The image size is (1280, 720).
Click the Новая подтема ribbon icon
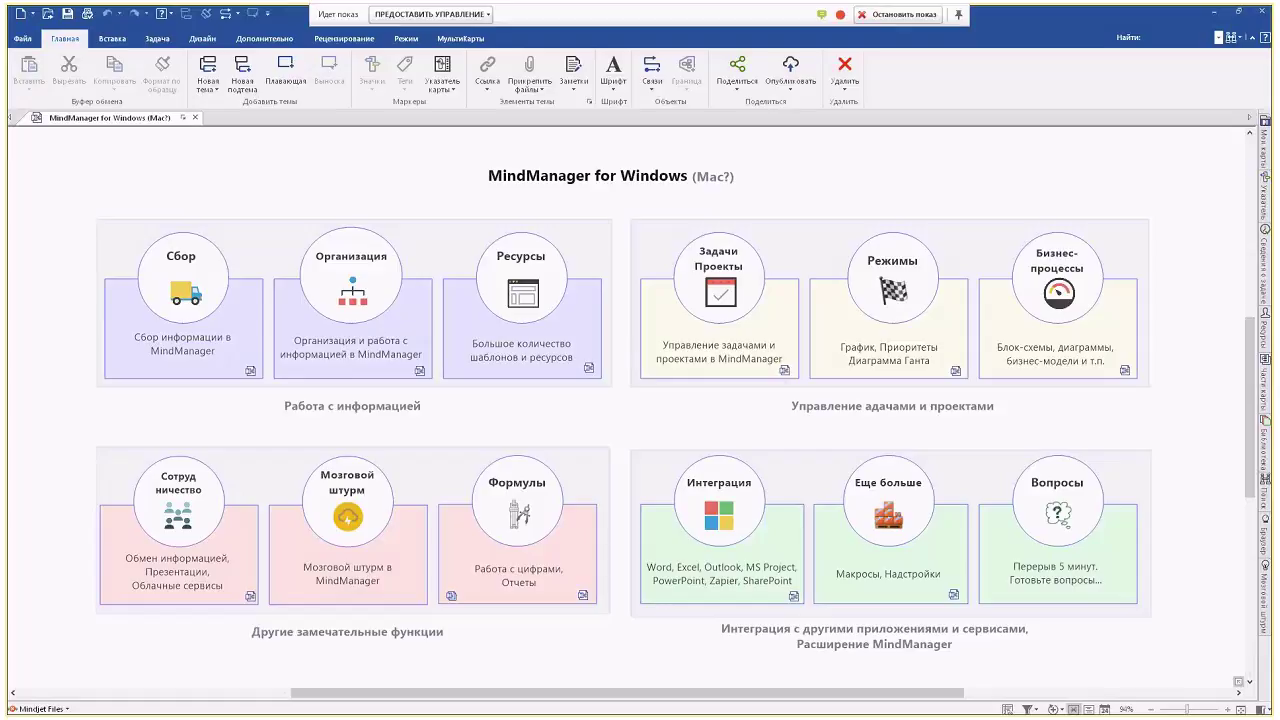tap(242, 64)
